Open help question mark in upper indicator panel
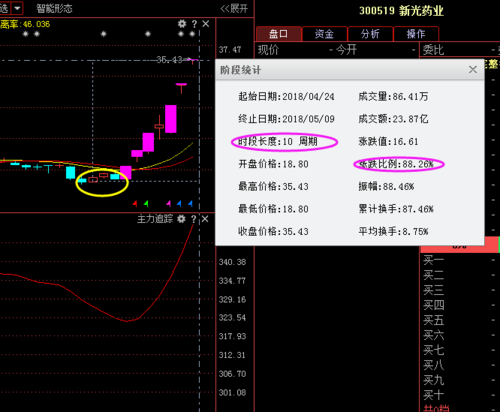Viewport: 500px width, 412px height. tap(194, 24)
